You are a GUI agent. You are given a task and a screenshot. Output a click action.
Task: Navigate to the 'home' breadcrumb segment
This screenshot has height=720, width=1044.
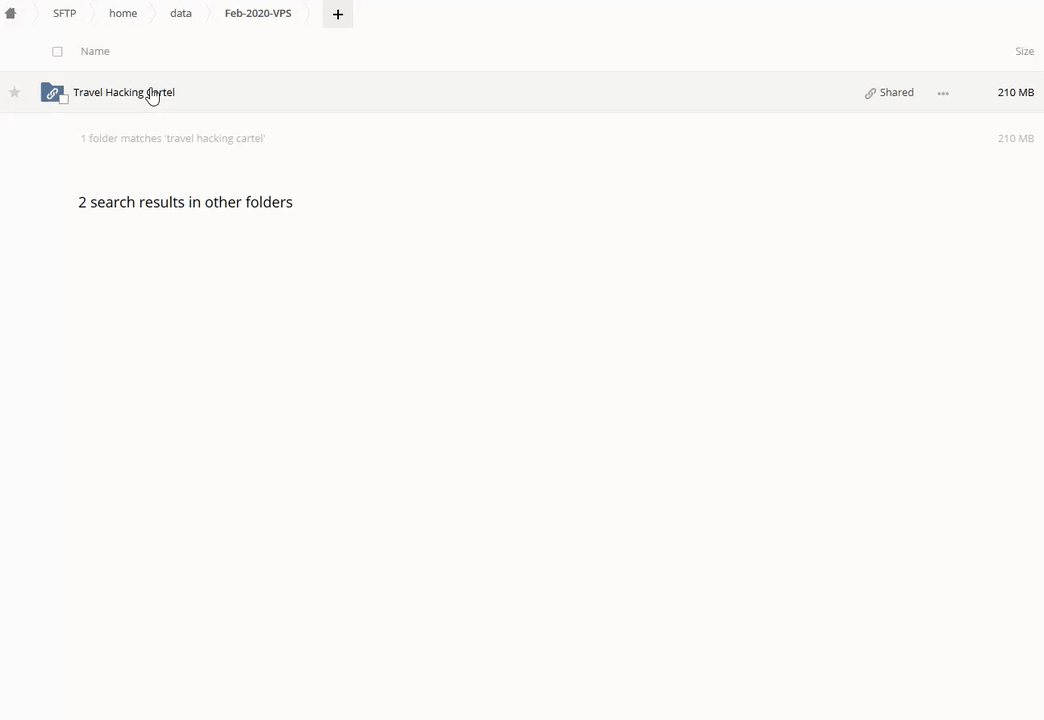123,14
